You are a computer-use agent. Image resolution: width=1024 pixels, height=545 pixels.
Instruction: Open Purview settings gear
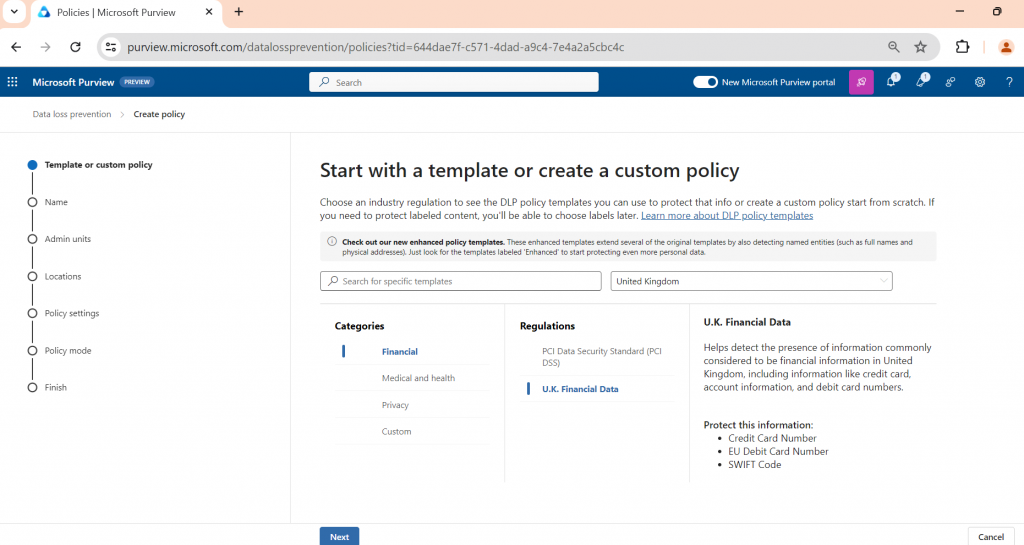pos(980,82)
